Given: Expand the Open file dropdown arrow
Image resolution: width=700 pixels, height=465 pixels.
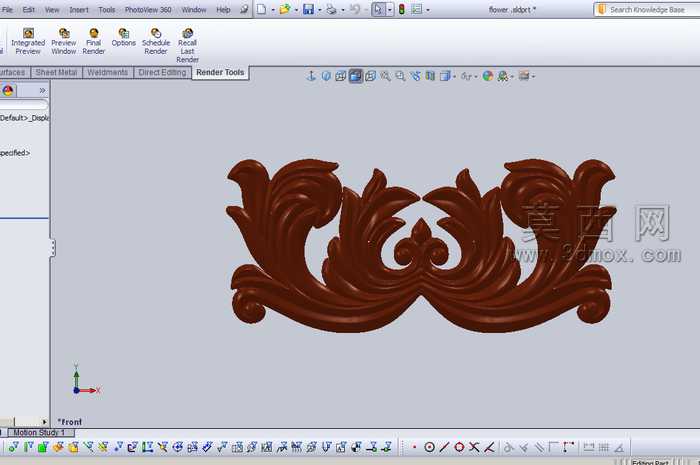Looking at the screenshot, I should 296,10.
